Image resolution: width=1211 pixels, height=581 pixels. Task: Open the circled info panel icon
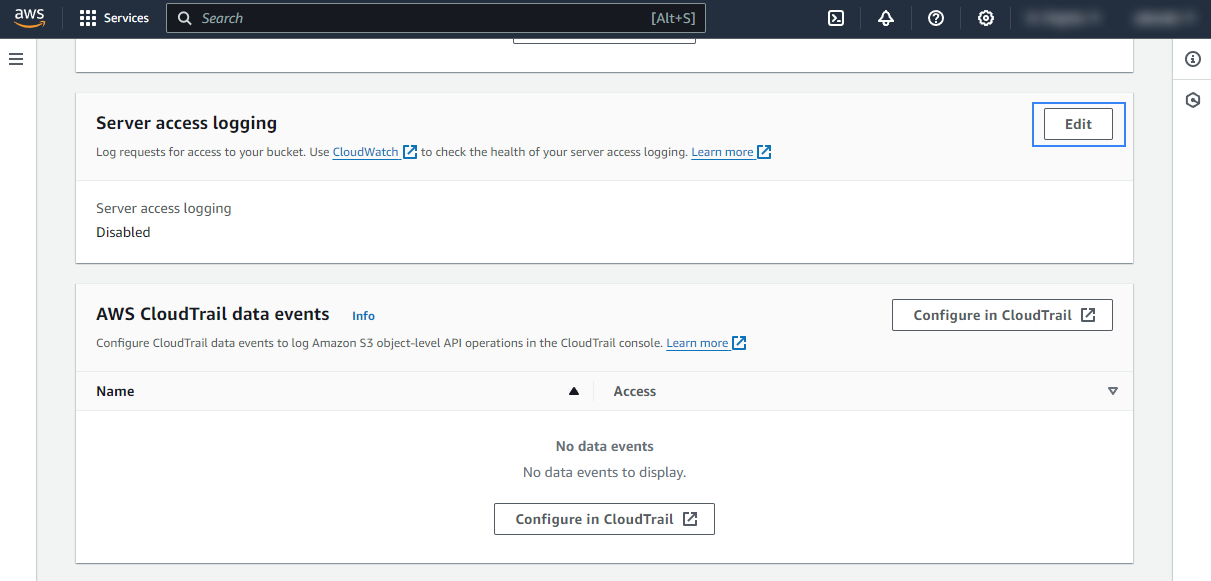(1192, 59)
